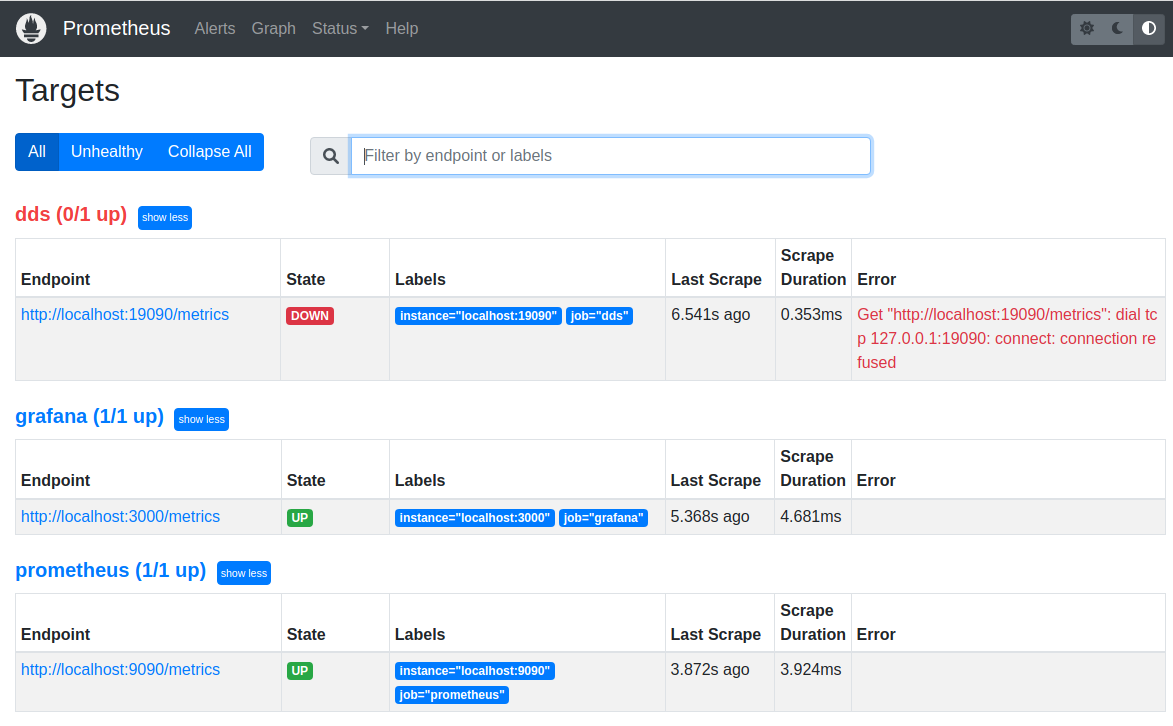Click instance="localhost:9090" label badge
This screenshot has width=1173, height=726.
(x=475, y=671)
